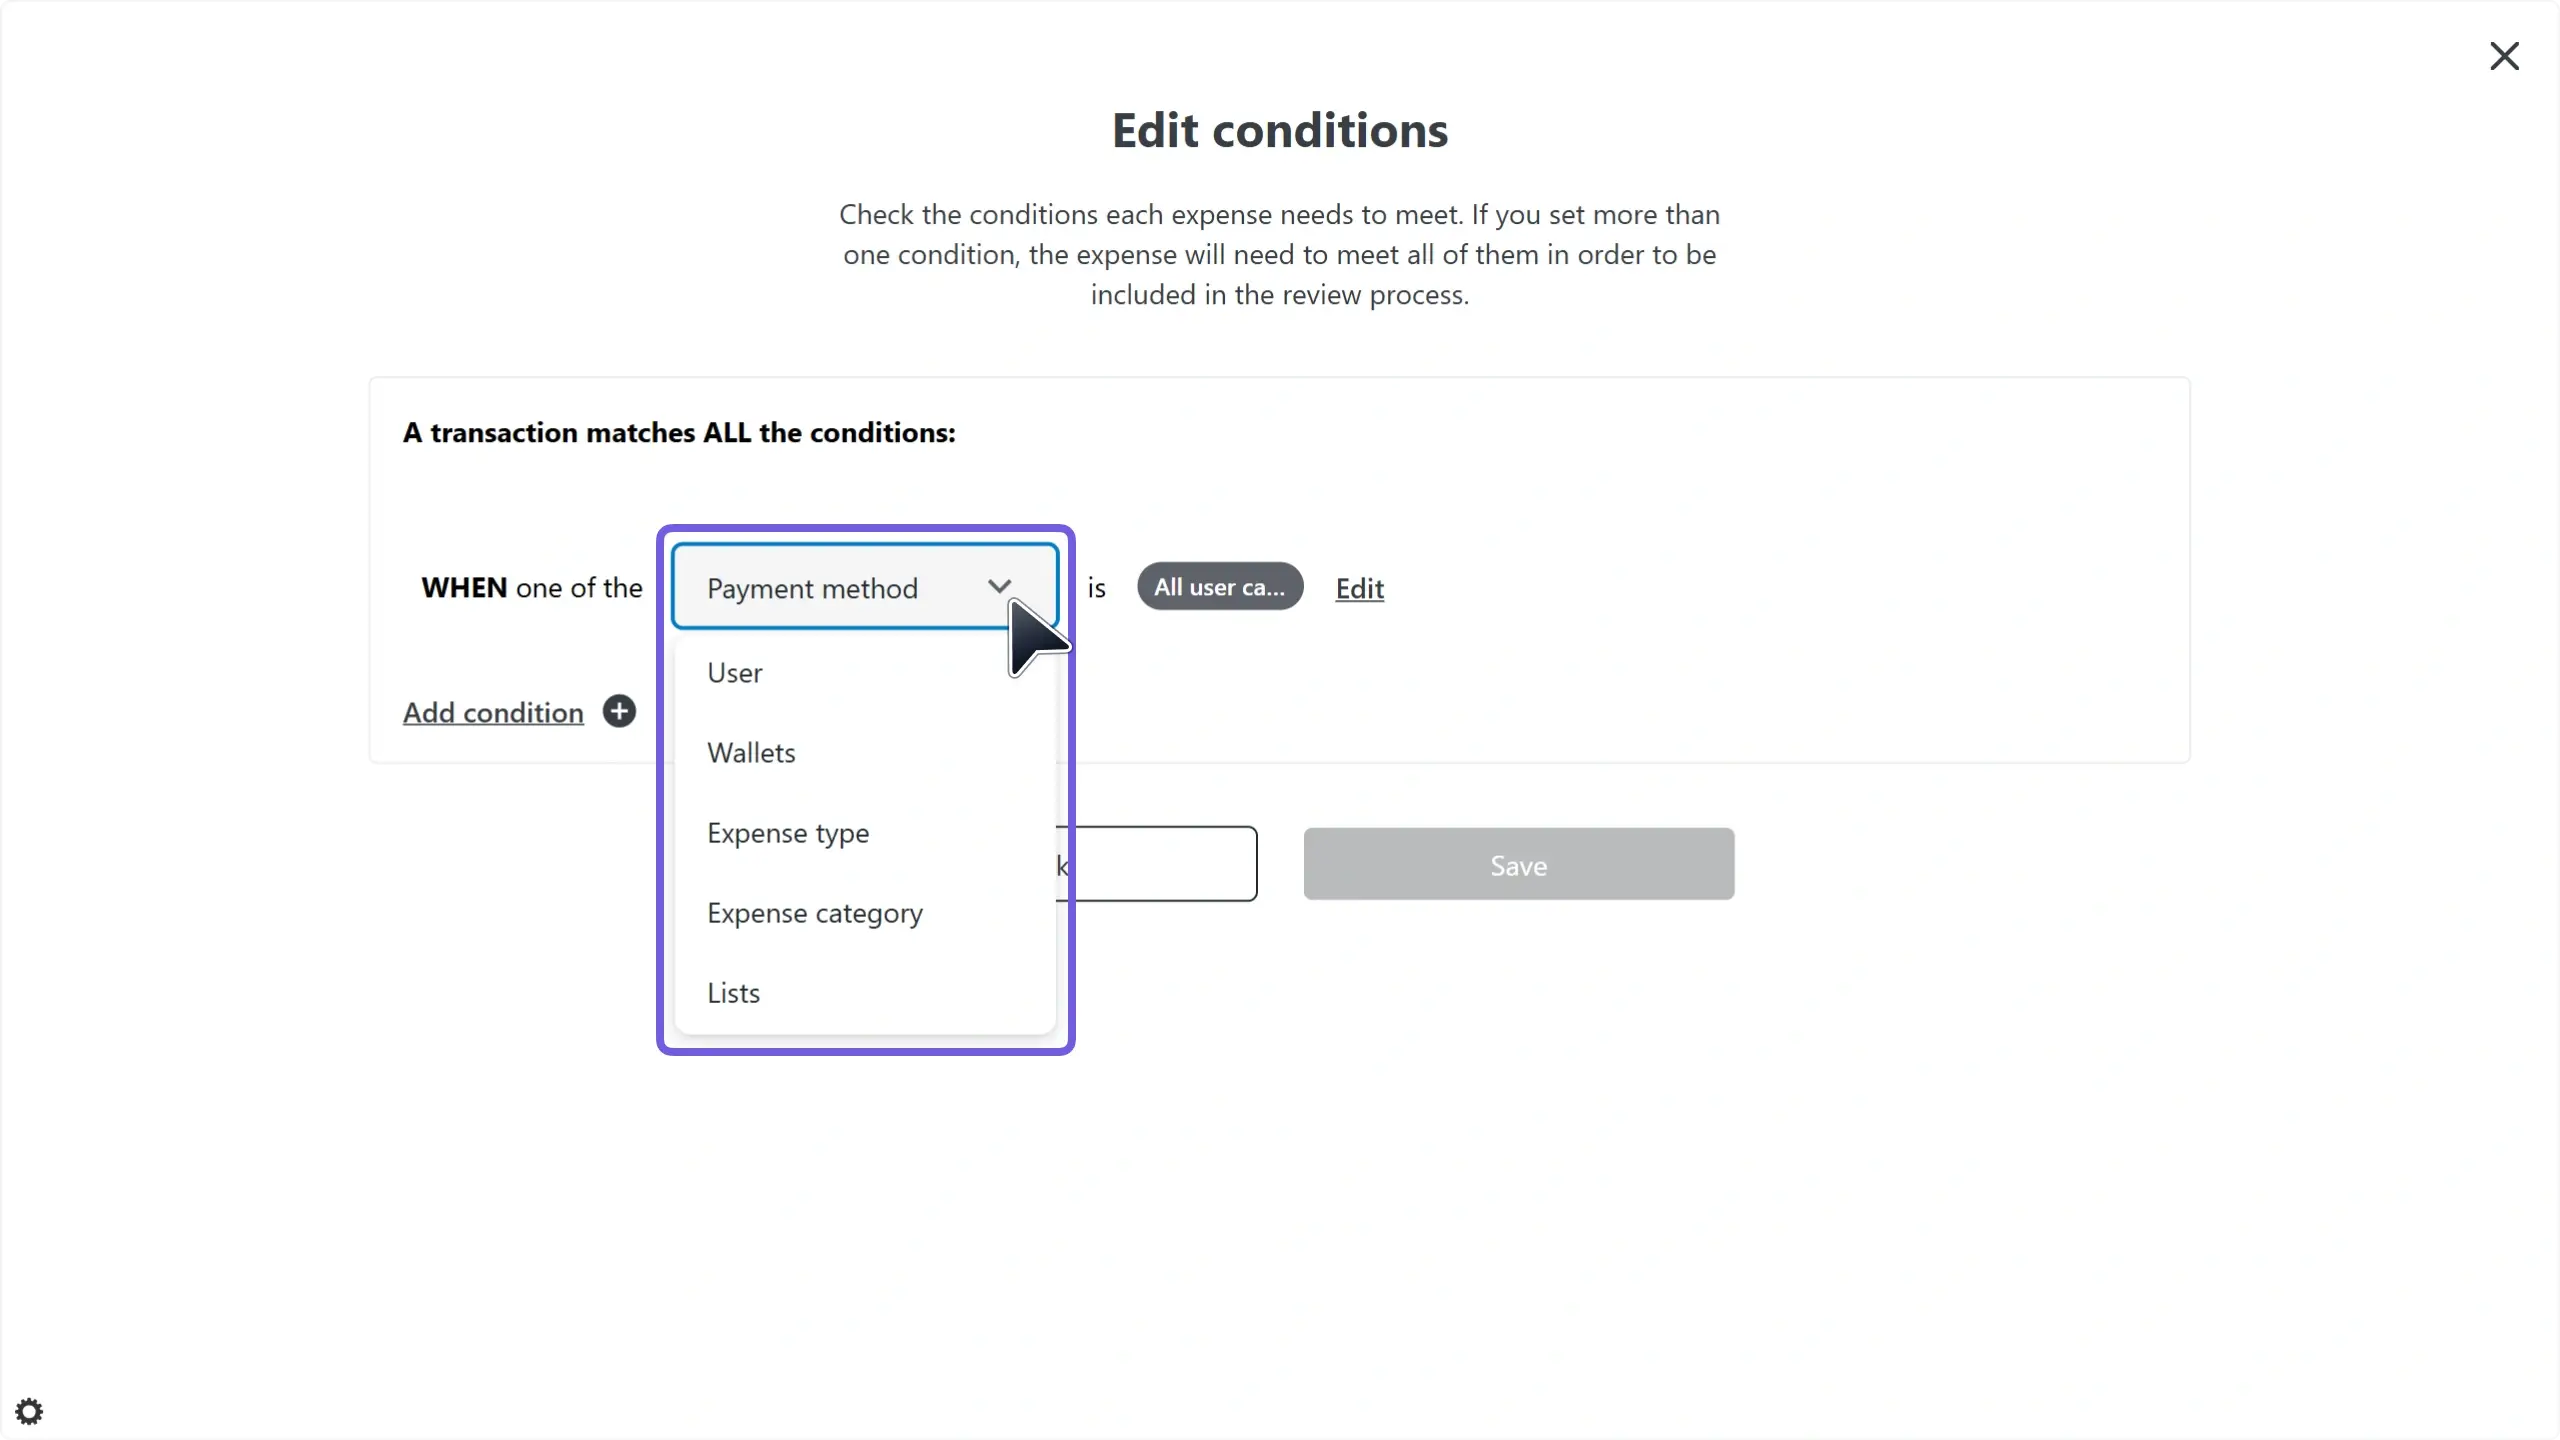The image size is (2560, 1440).
Task: Open the settings gear icon
Action: (x=29, y=1411)
